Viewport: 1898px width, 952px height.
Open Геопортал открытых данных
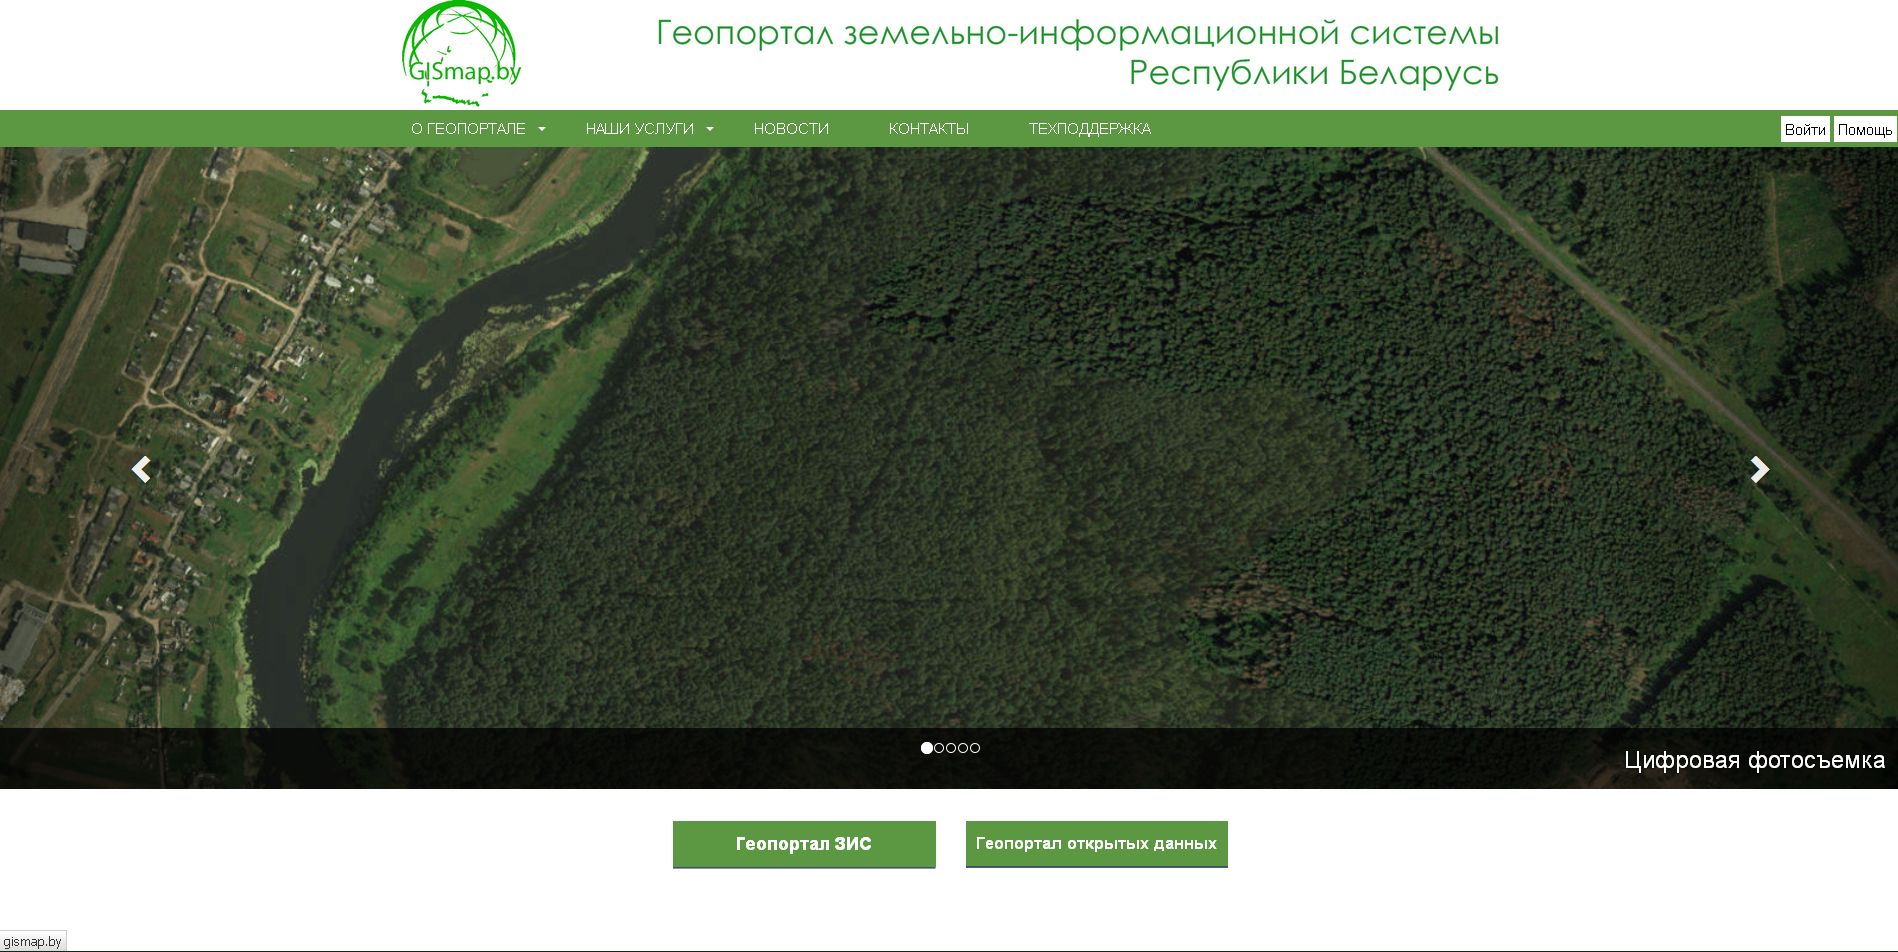1096,844
